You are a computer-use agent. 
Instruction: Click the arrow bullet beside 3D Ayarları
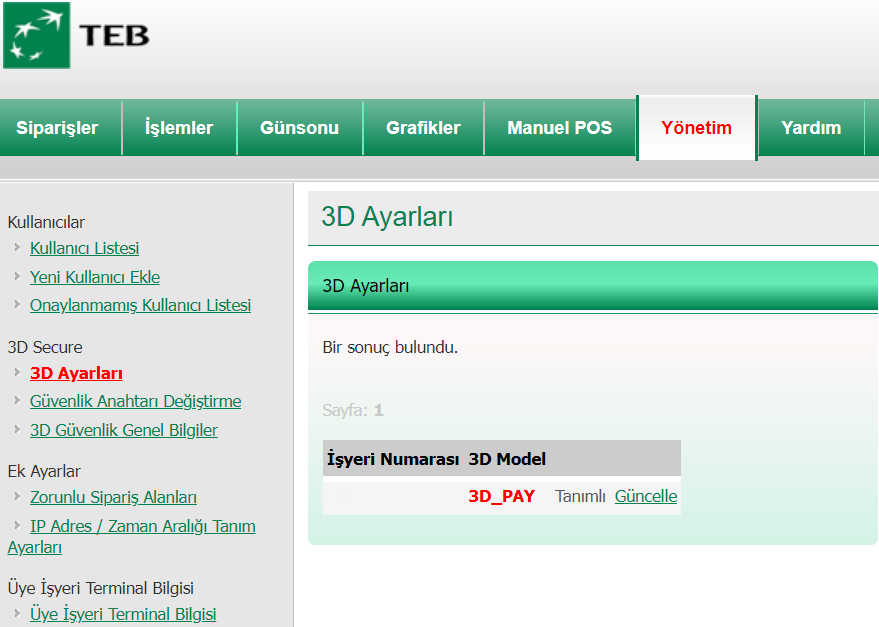point(17,372)
